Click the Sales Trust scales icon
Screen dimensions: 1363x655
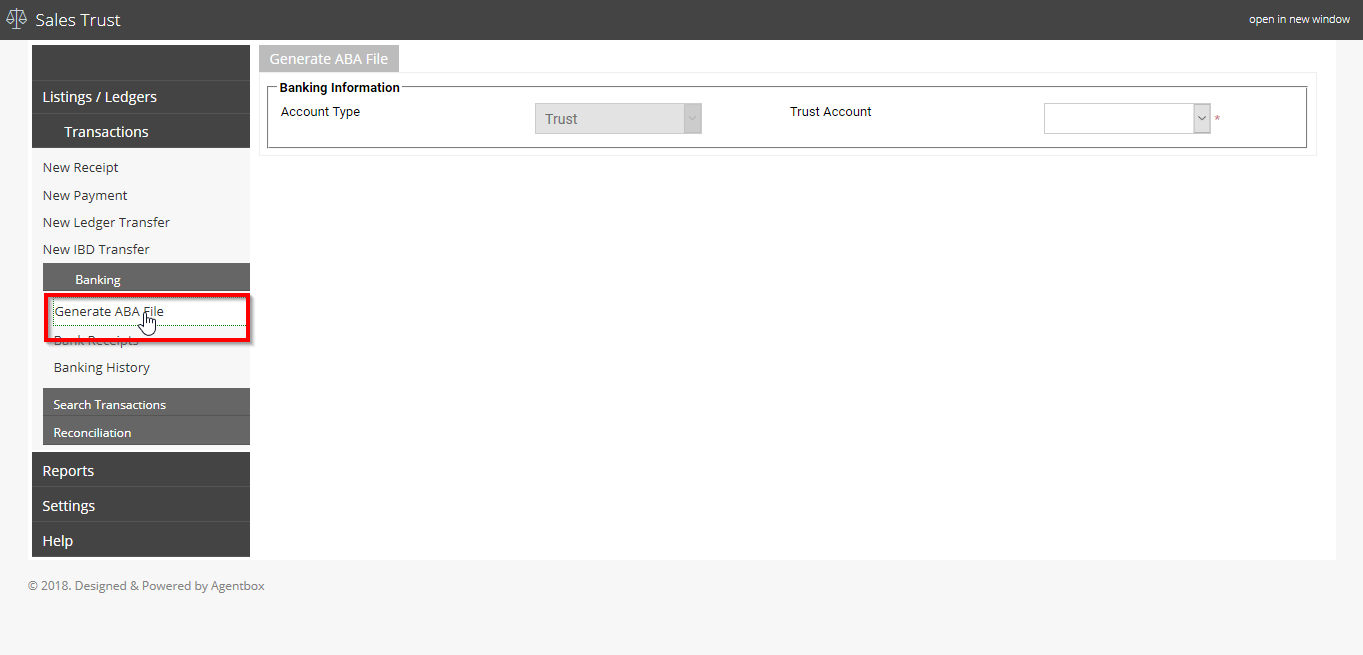click(x=16, y=19)
